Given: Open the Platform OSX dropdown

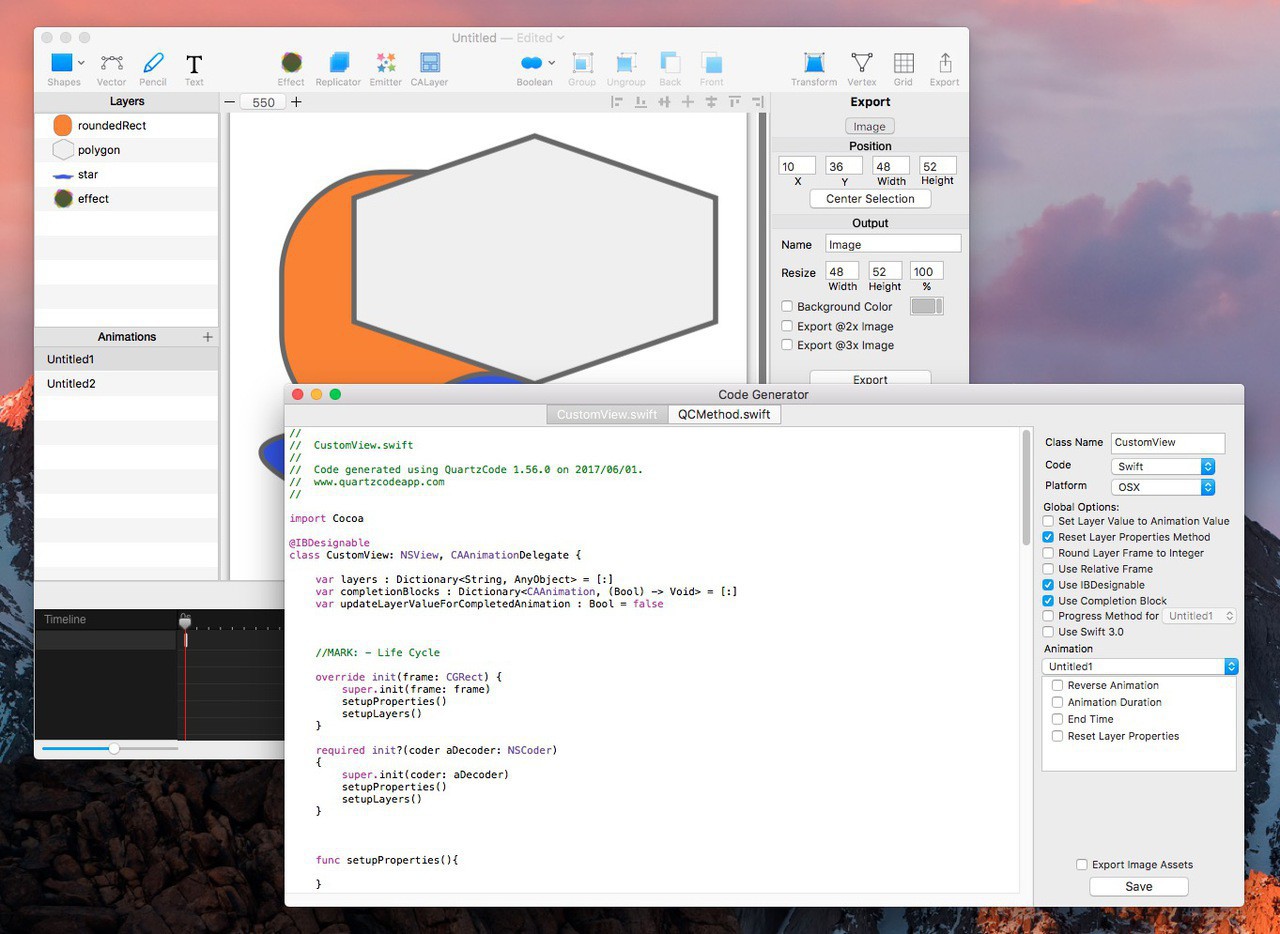Looking at the screenshot, I should (x=1162, y=487).
